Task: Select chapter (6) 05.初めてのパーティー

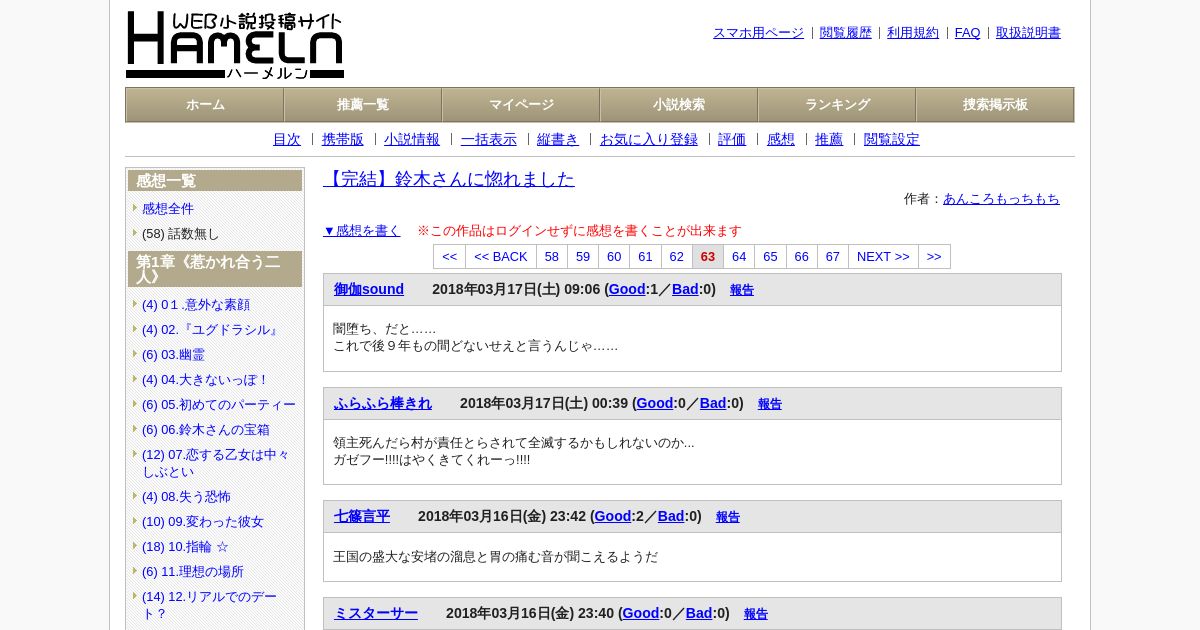Action: [219, 405]
